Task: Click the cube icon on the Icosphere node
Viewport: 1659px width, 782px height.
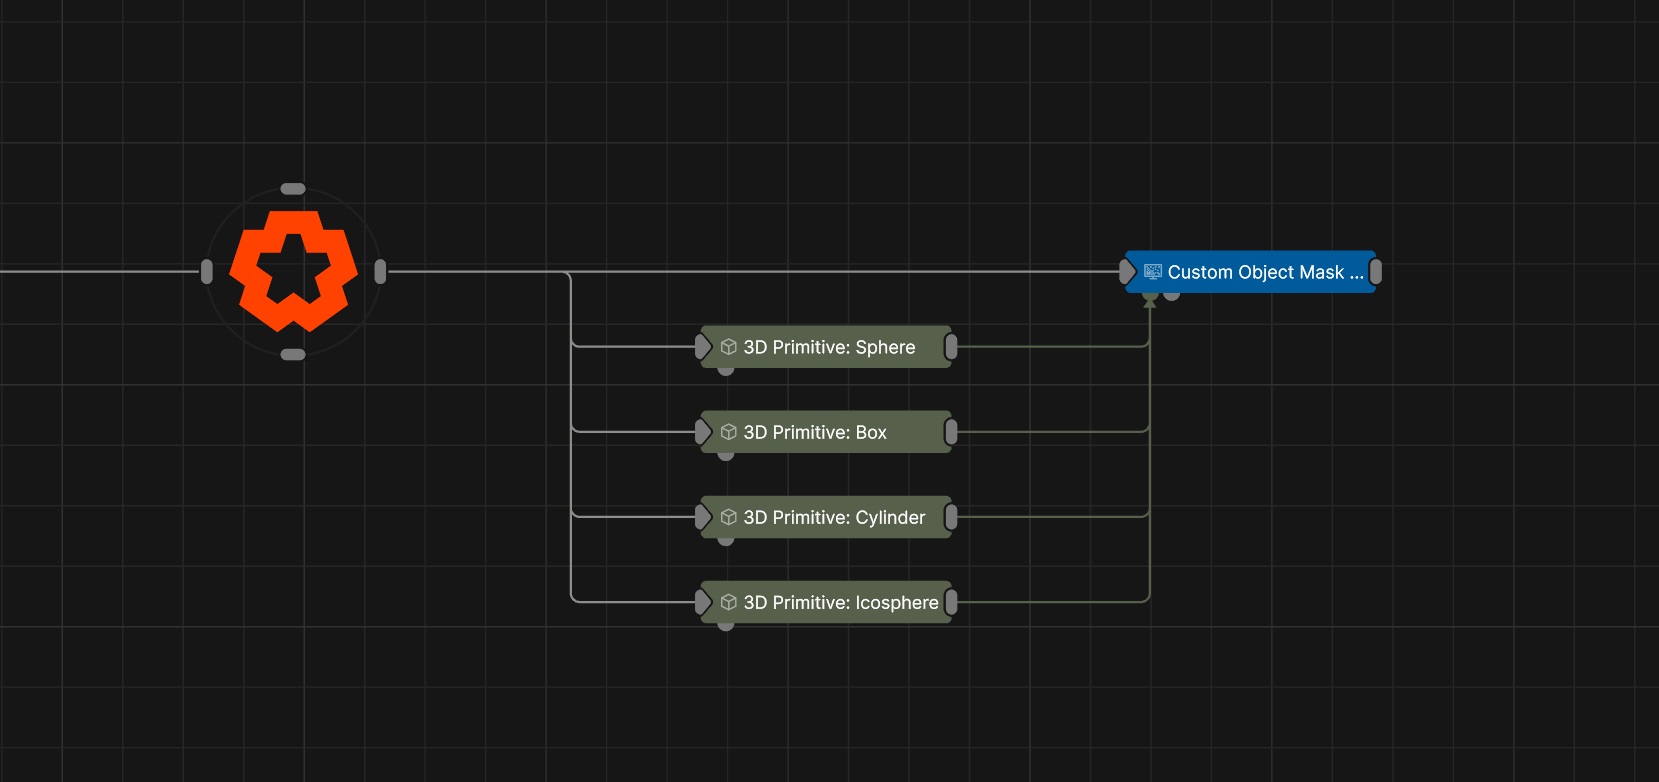Action: (729, 602)
